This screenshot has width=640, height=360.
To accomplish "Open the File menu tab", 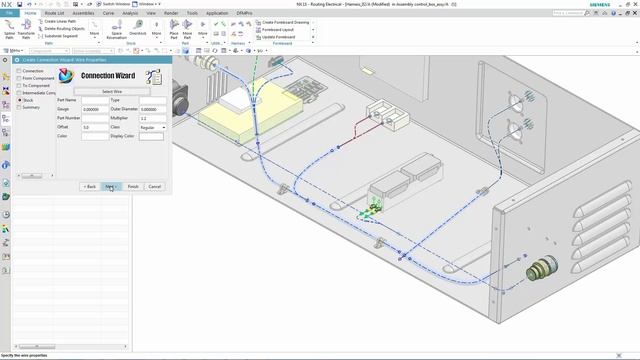I will click(9, 13).
